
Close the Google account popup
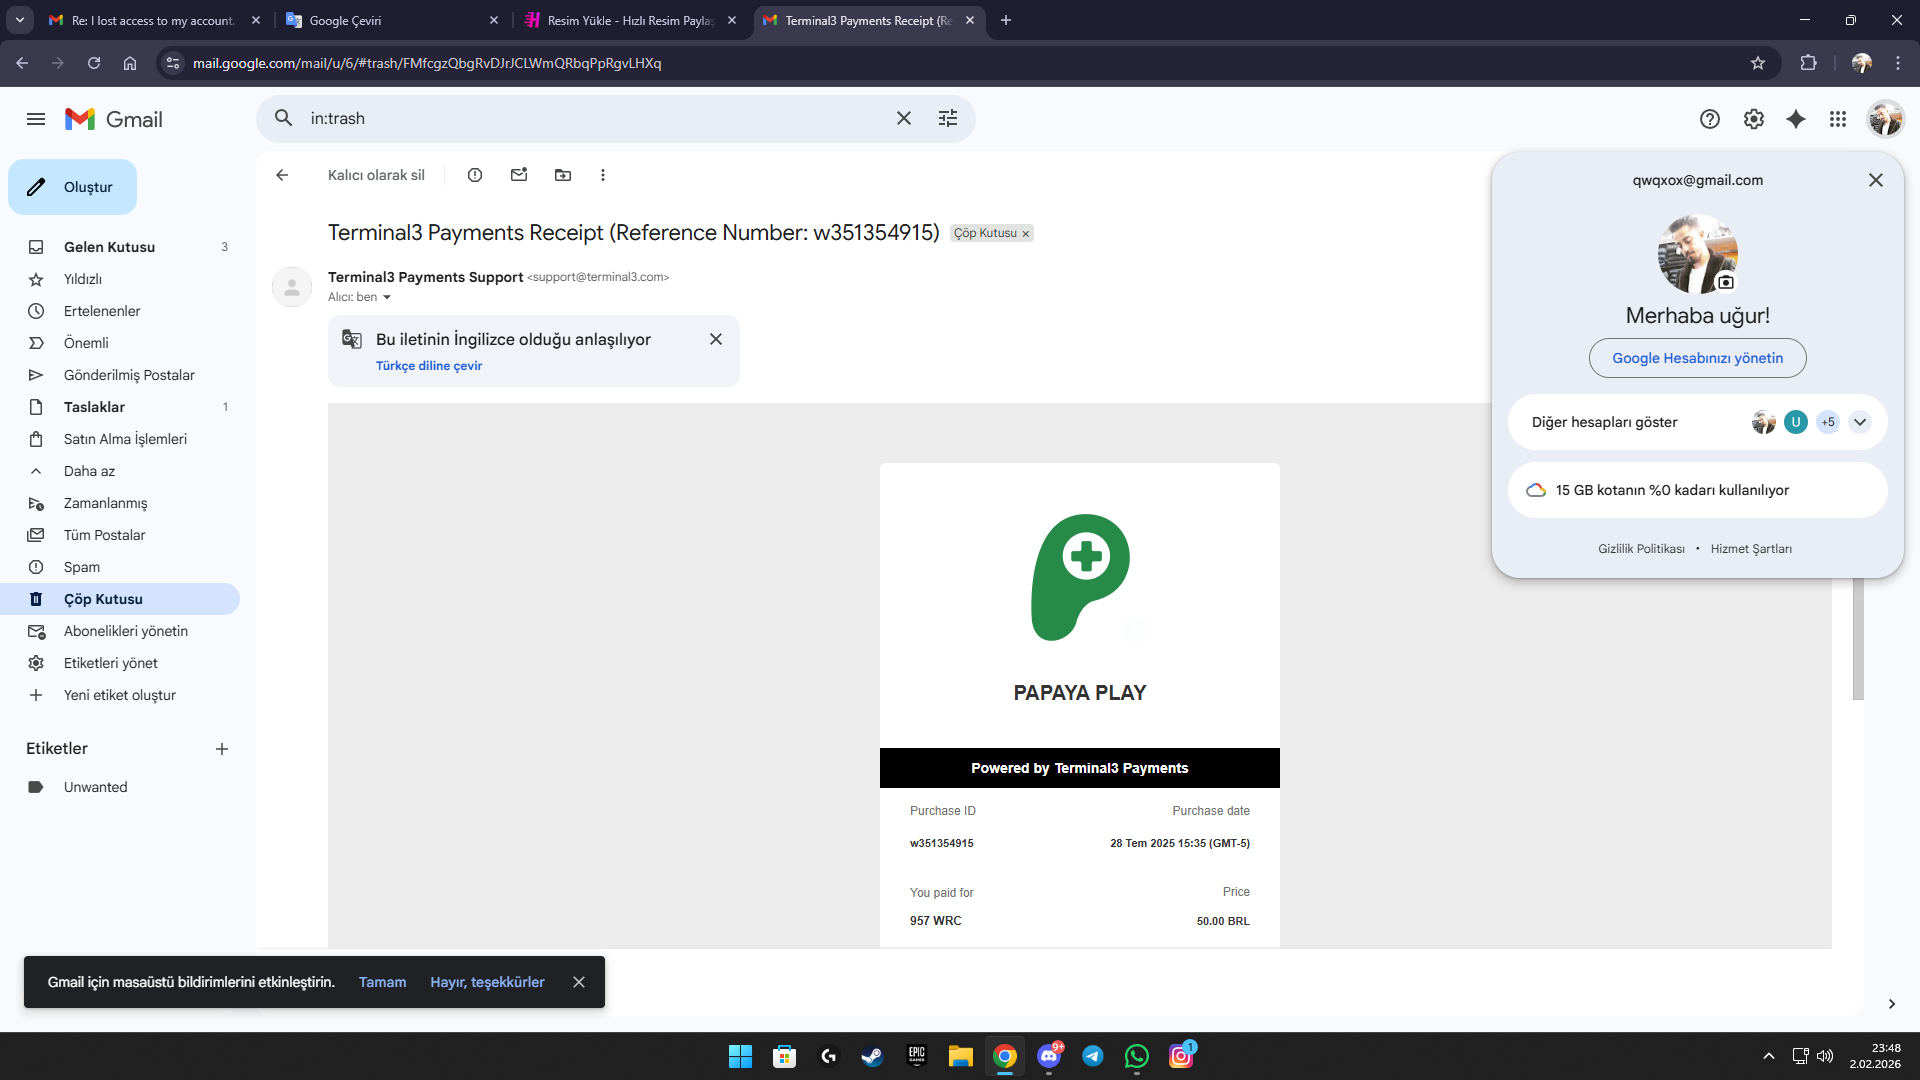(x=1876, y=180)
